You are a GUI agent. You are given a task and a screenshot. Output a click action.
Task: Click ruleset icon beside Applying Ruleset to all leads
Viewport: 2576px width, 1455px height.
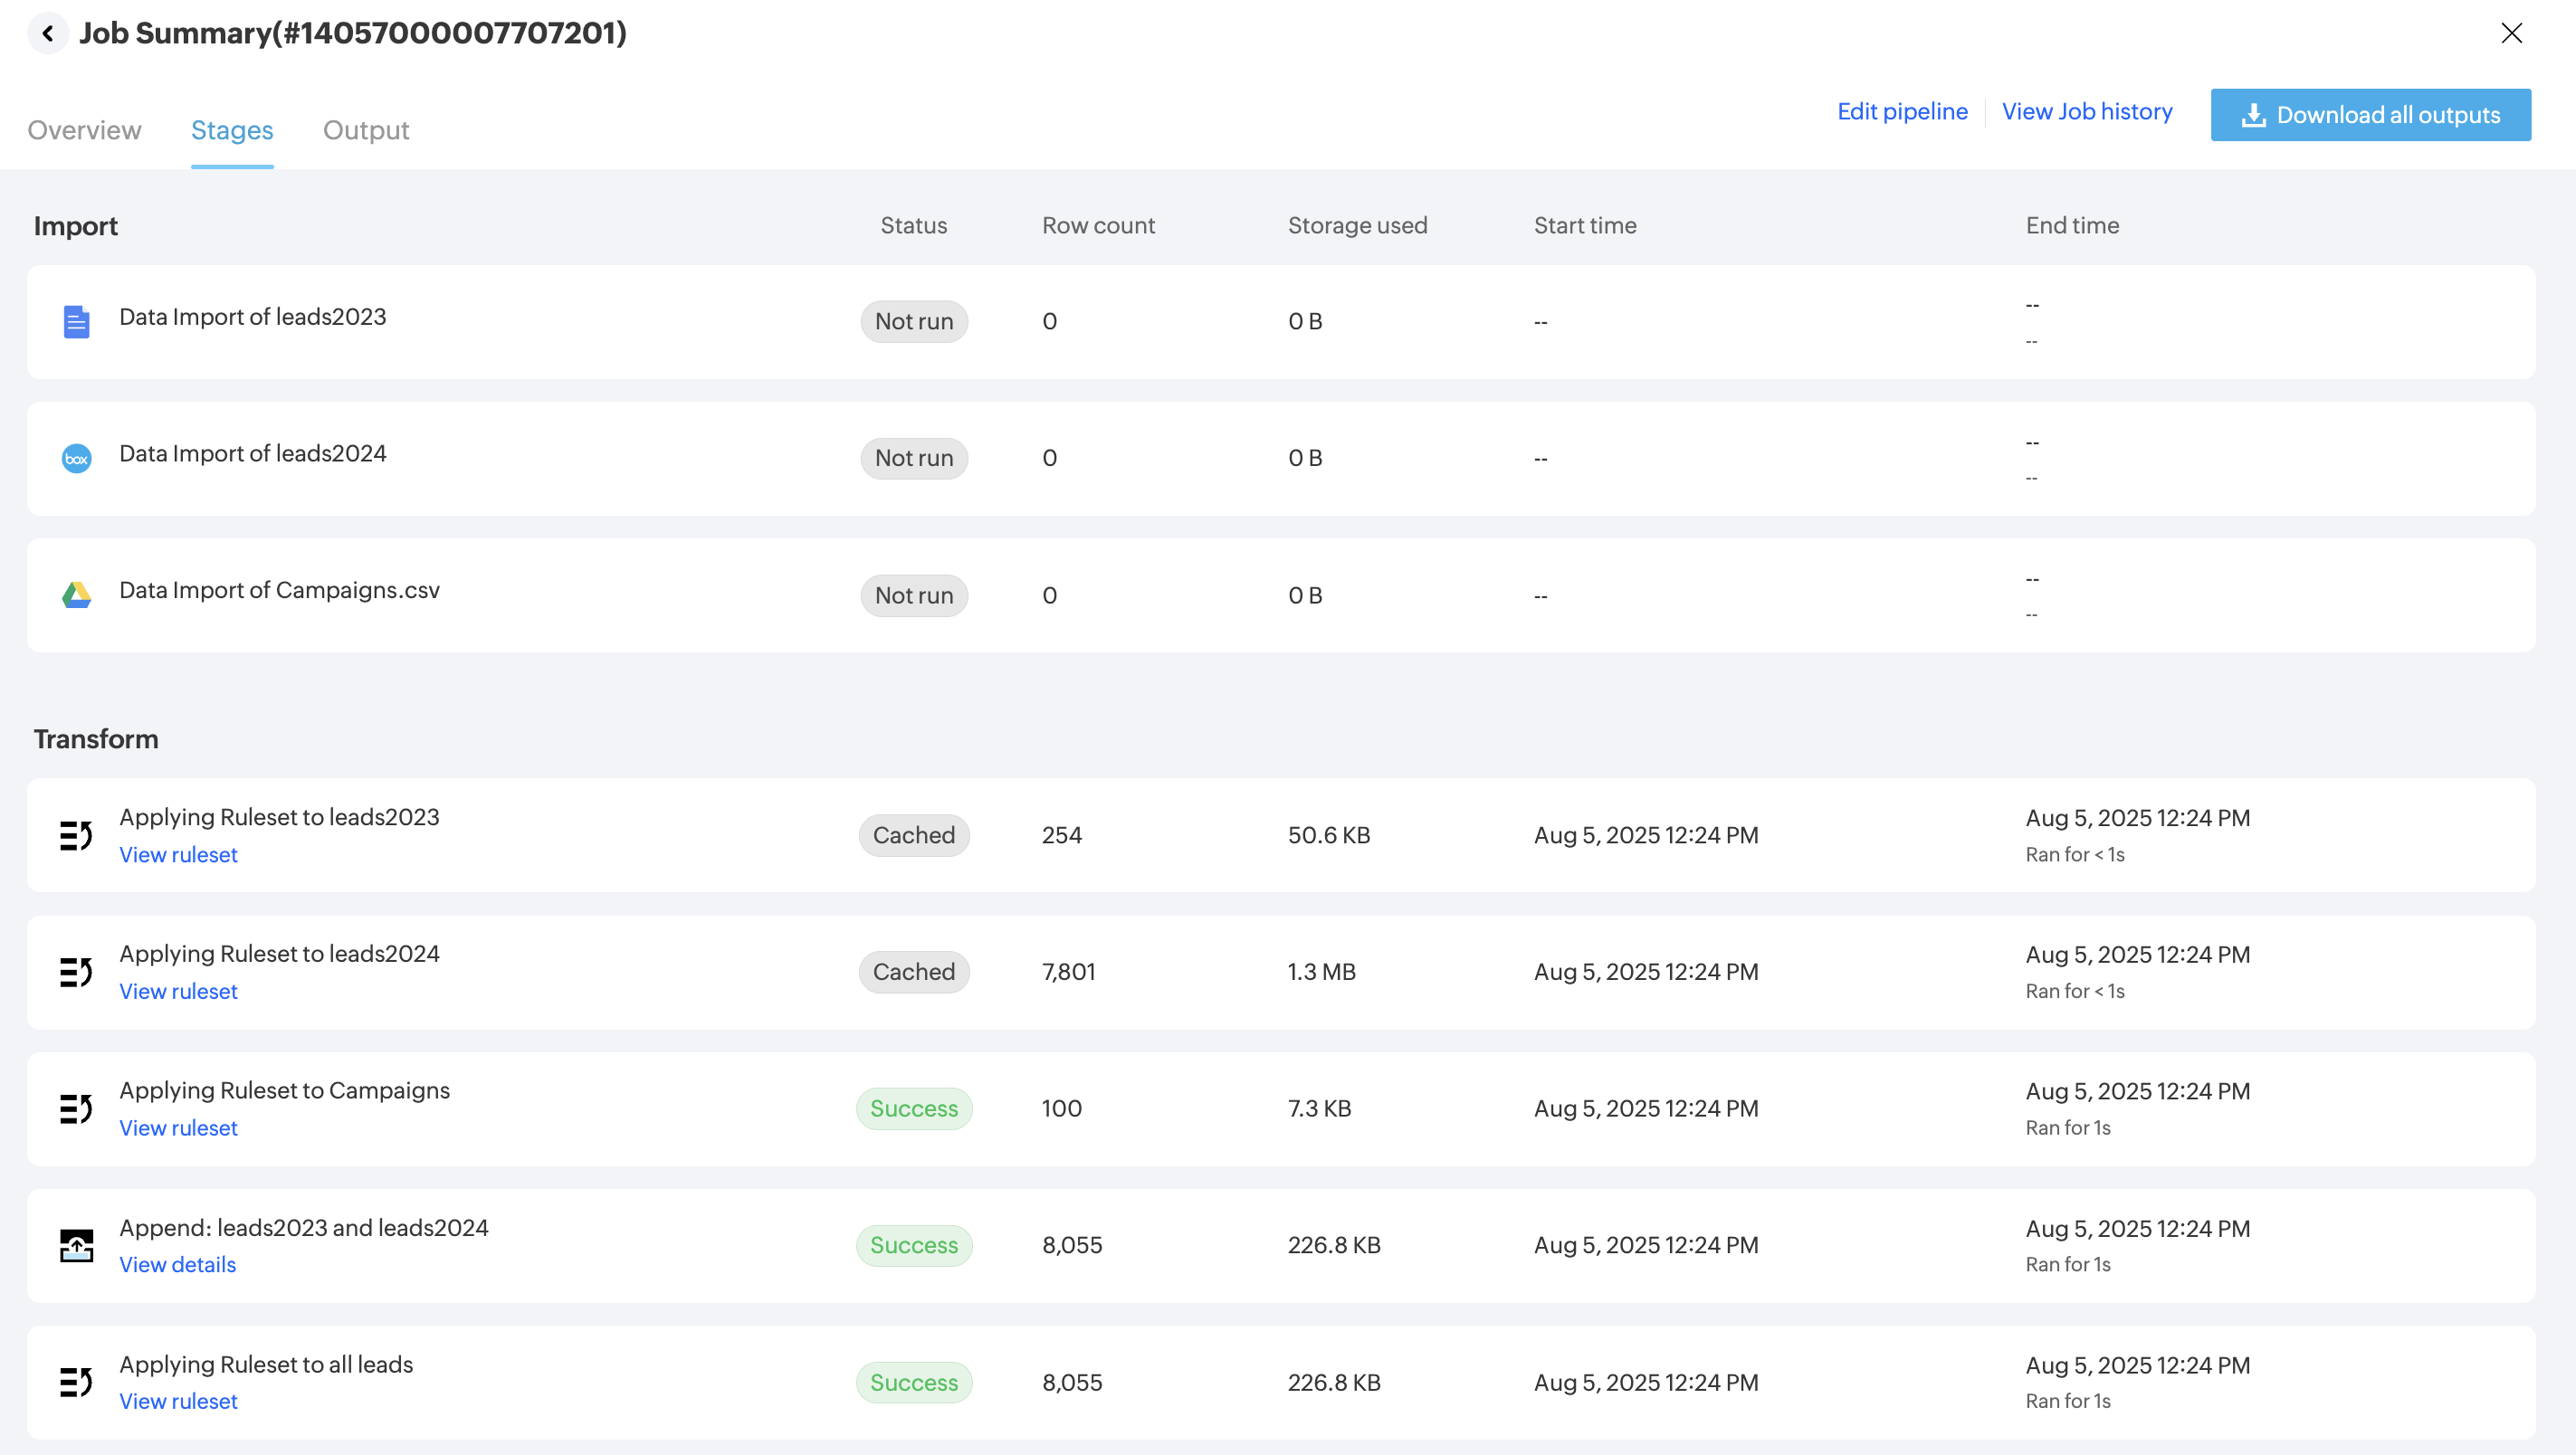[x=76, y=1382]
